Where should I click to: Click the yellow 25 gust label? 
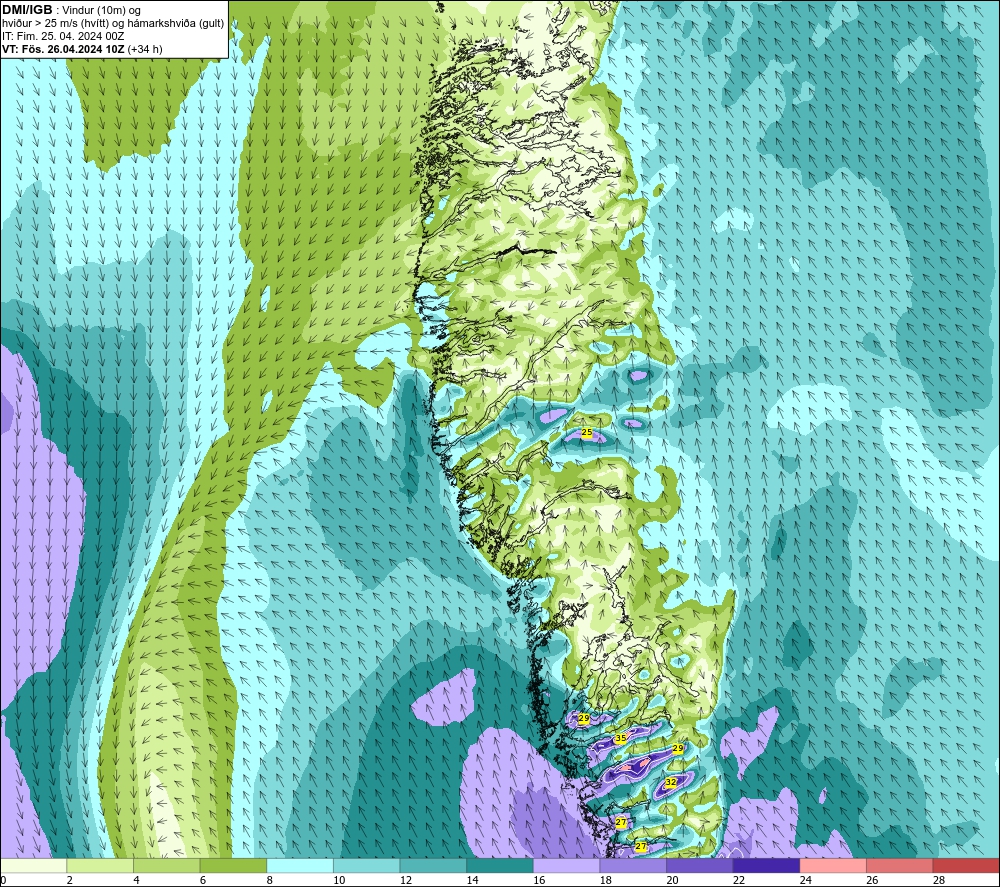(587, 432)
